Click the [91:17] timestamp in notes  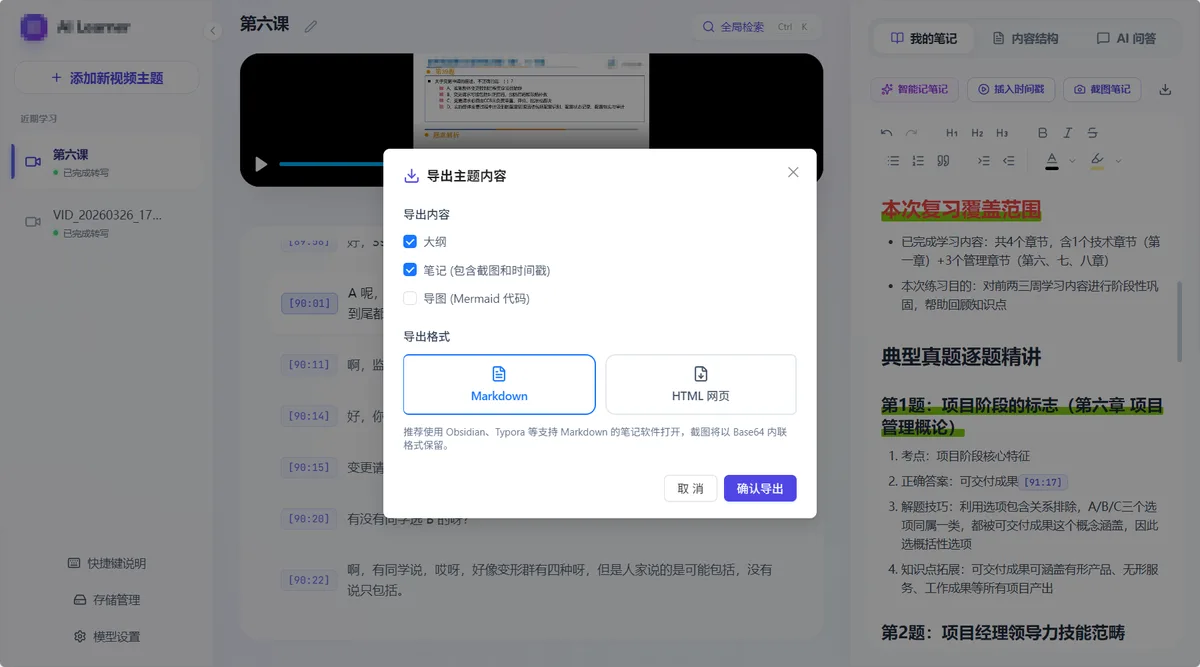point(1044,482)
